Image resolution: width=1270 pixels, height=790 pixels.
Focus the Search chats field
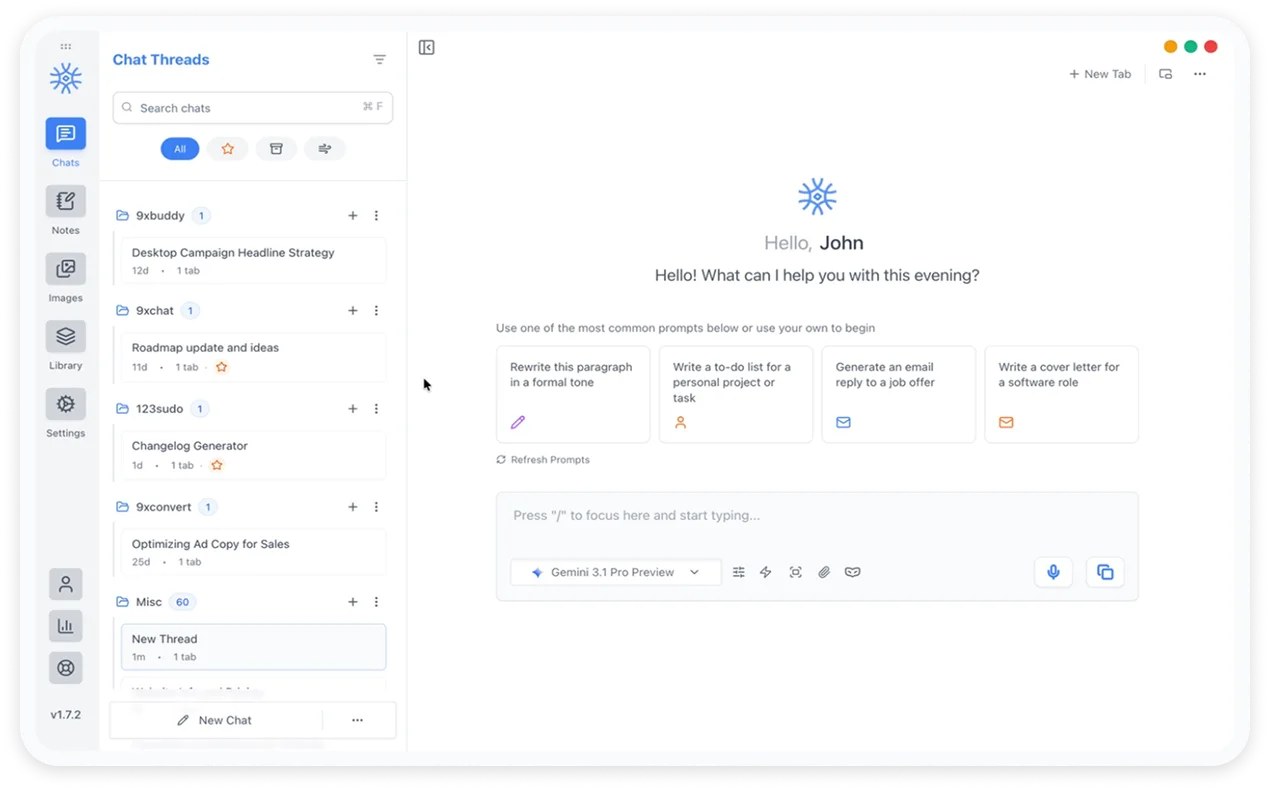253,108
